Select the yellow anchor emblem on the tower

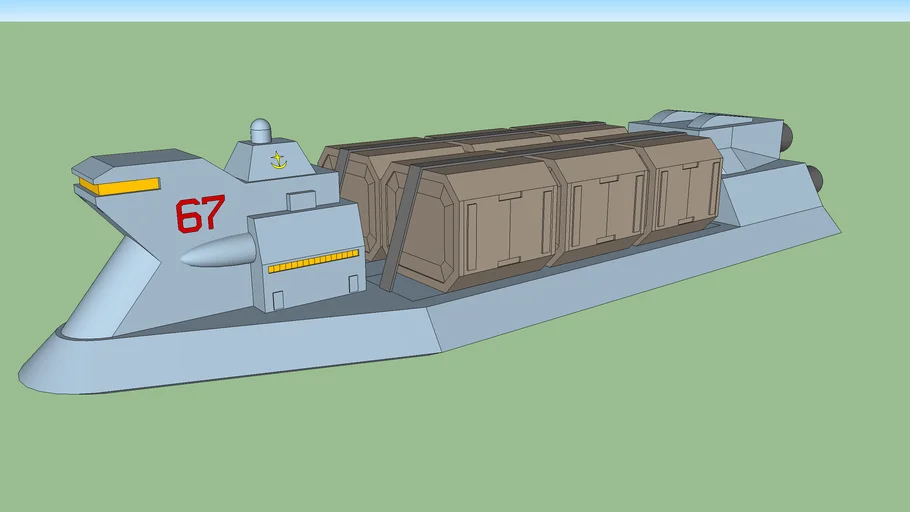277,159
